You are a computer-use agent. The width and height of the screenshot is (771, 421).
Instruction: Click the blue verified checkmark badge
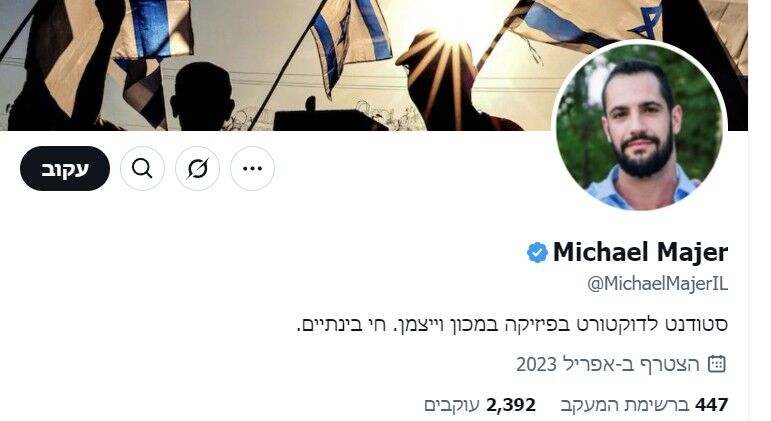(537, 253)
